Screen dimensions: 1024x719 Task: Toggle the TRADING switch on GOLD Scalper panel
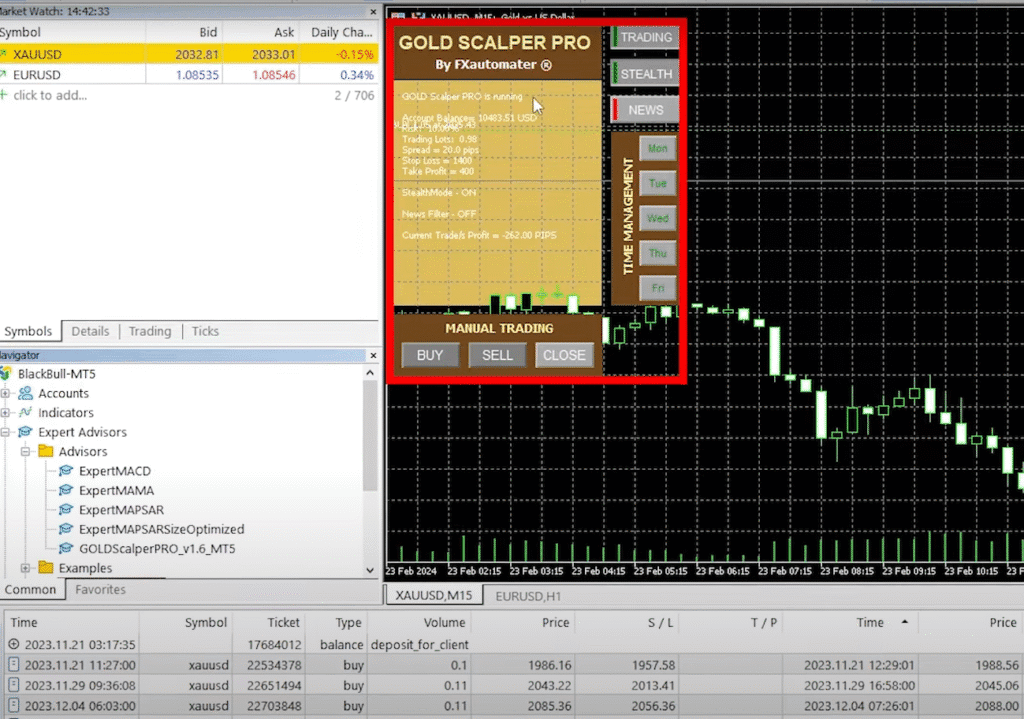pyautogui.click(x=644, y=37)
